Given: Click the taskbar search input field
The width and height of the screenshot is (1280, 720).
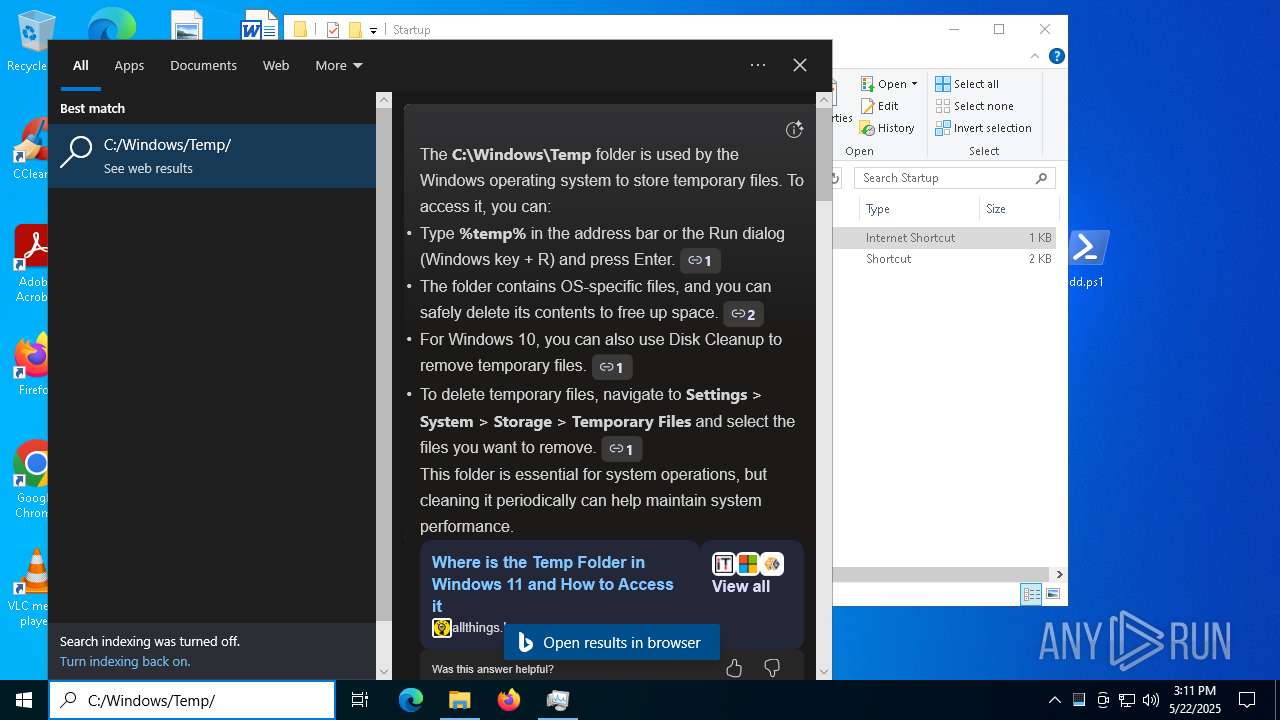Looking at the screenshot, I should pos(192,700).
